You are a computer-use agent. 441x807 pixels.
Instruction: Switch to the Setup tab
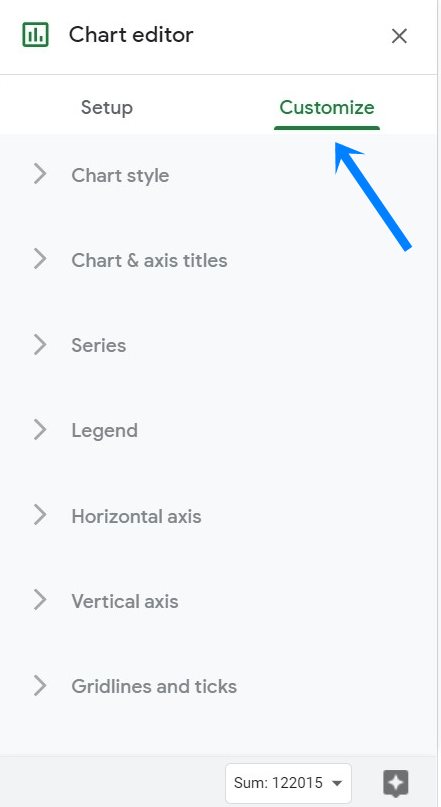point(107,108)
